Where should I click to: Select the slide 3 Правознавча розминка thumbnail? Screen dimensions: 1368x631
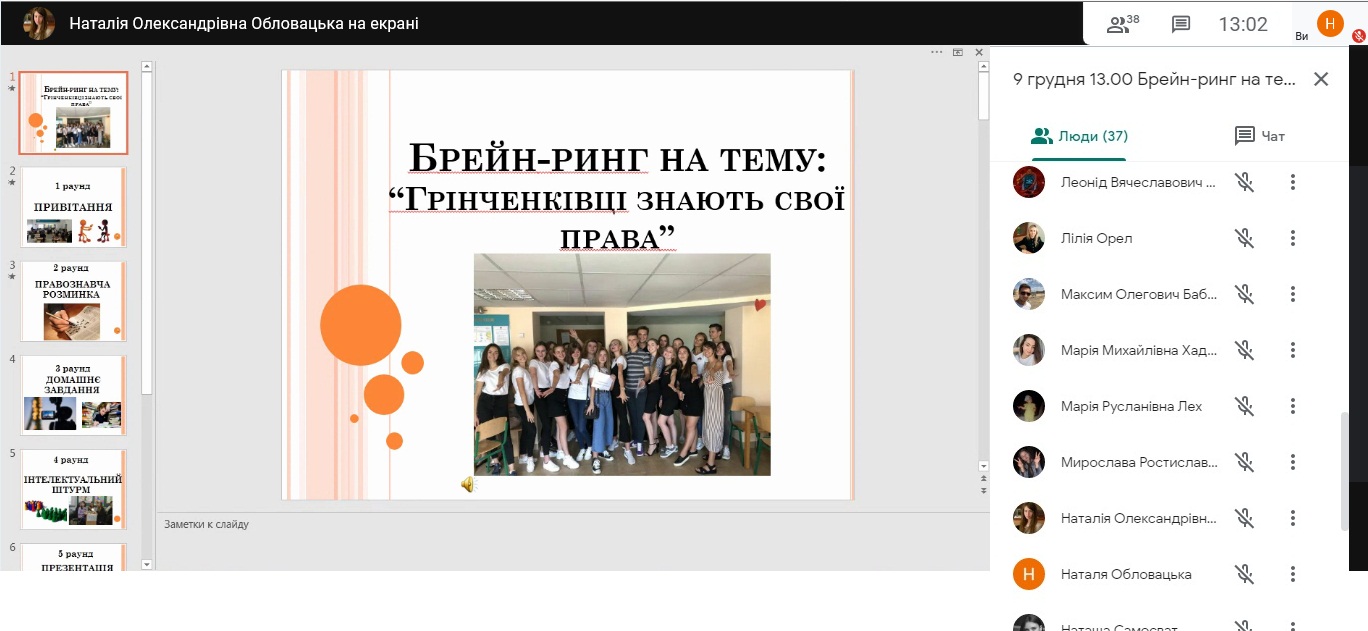tap(74, 302)
